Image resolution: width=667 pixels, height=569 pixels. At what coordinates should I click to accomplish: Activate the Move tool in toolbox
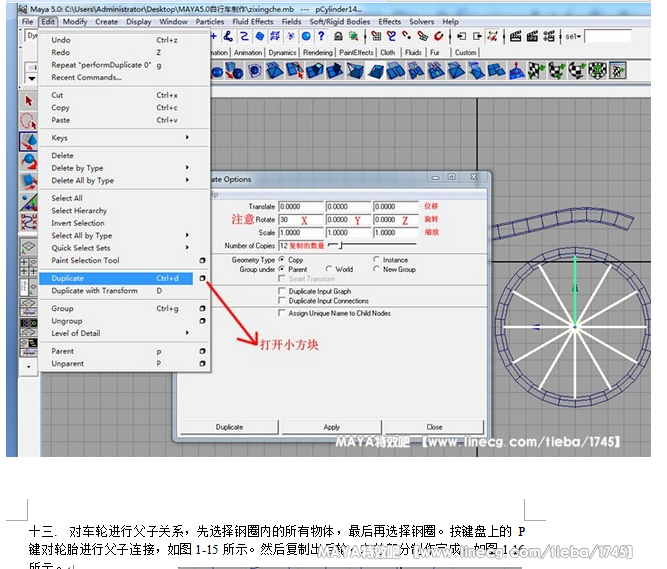point(29,142)
